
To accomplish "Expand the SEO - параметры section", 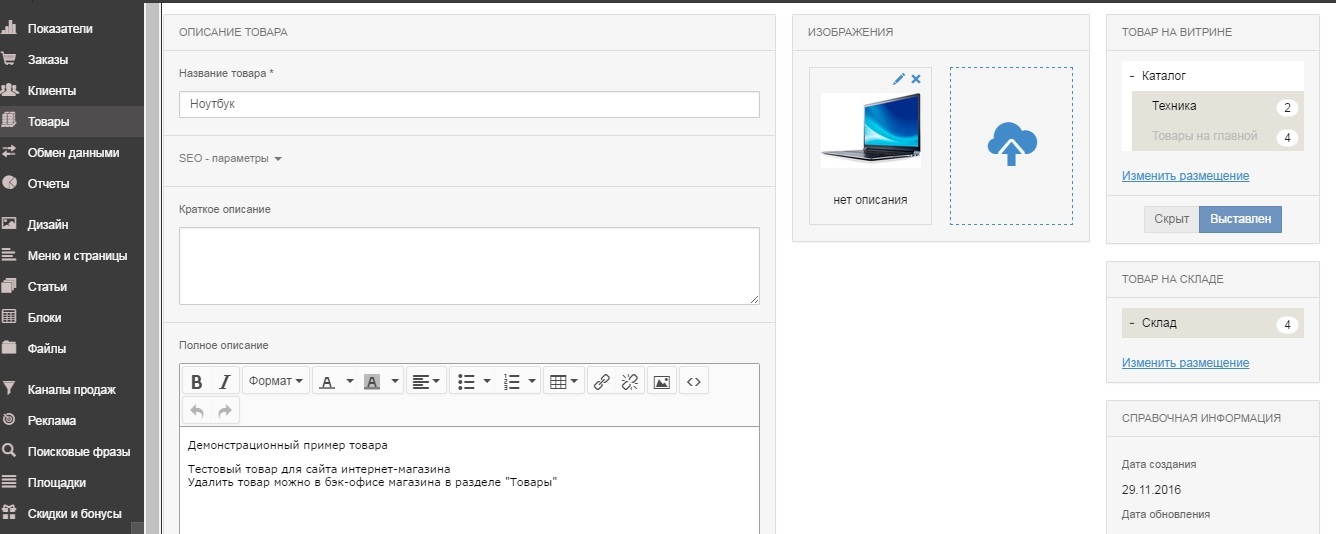I will point(231,159).
